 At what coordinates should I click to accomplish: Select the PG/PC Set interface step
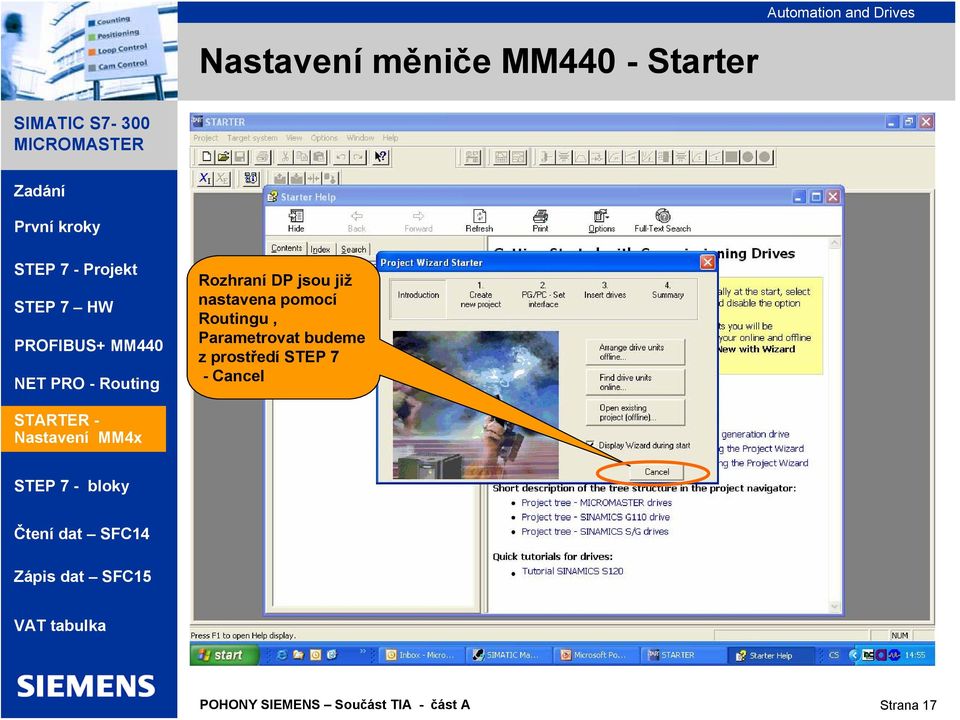tap(543, 295)
